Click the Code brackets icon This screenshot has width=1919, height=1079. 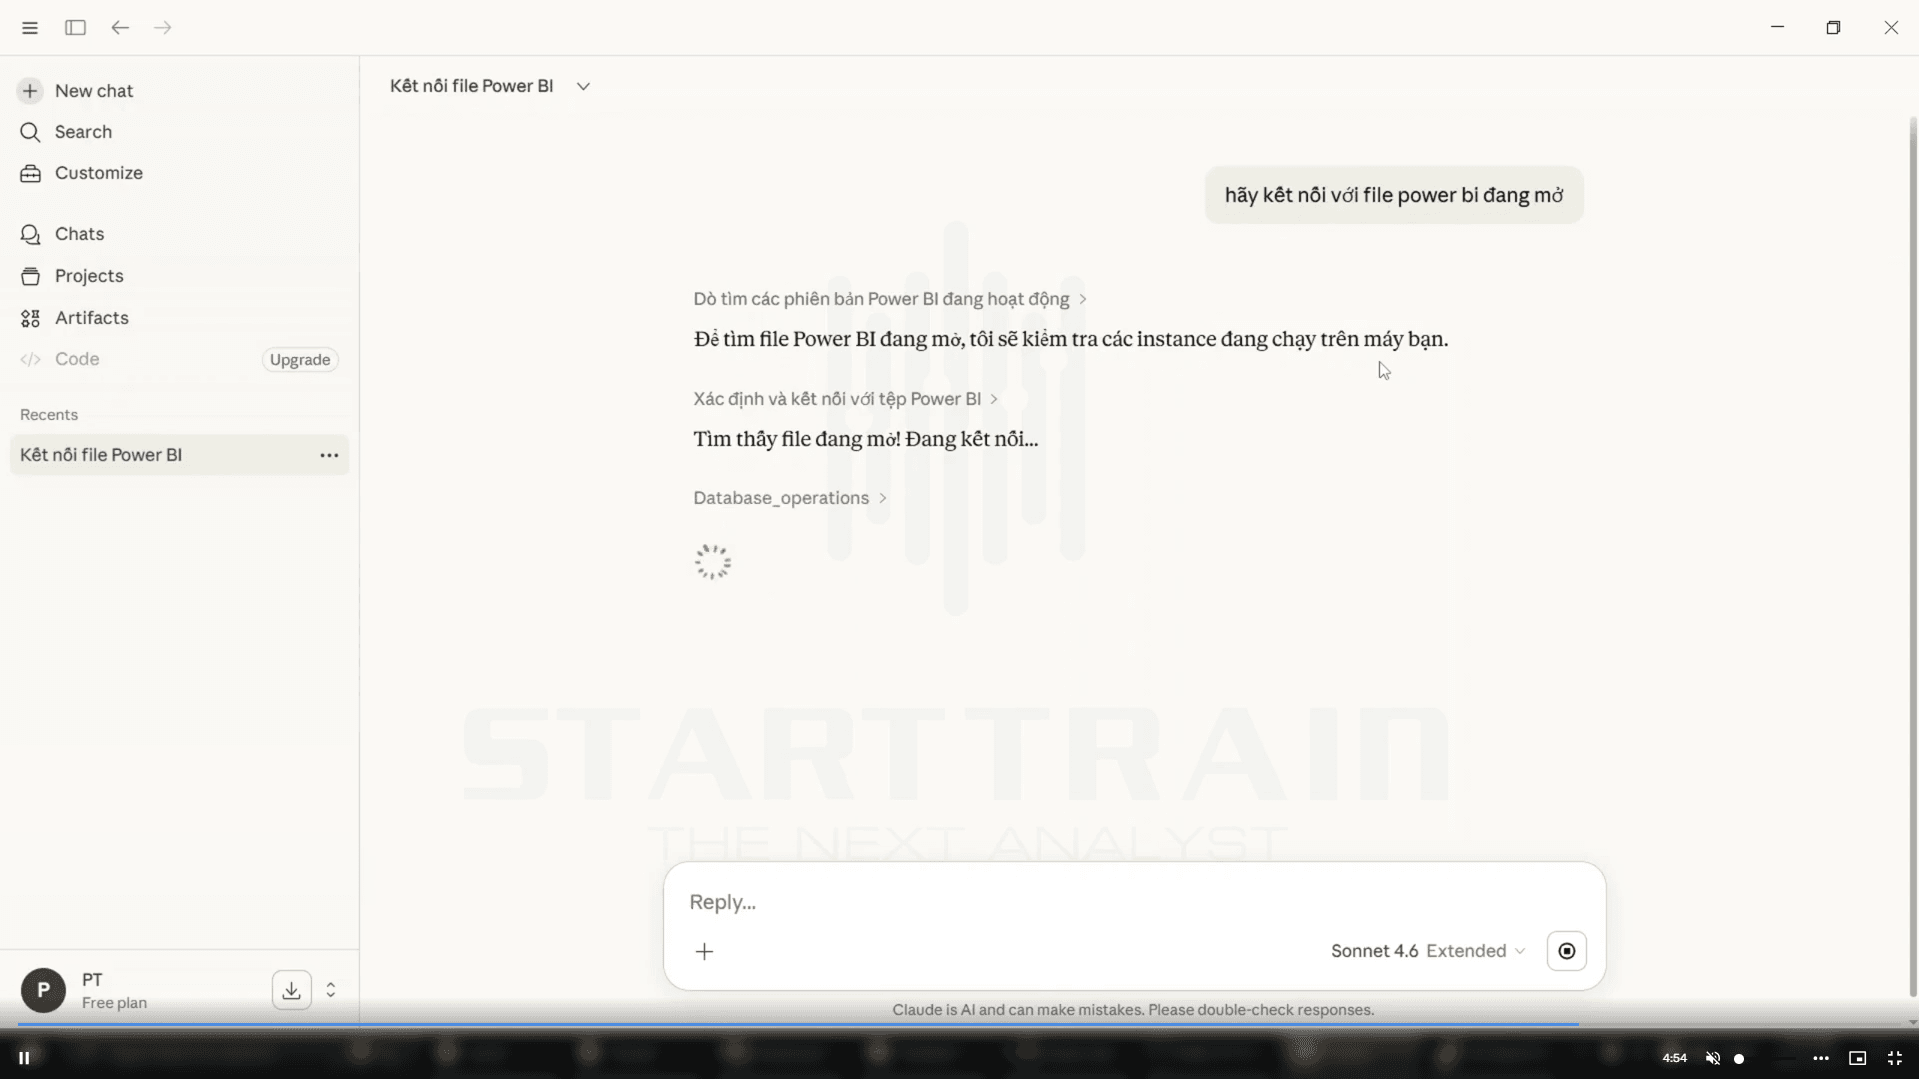(x=30, y=359)
